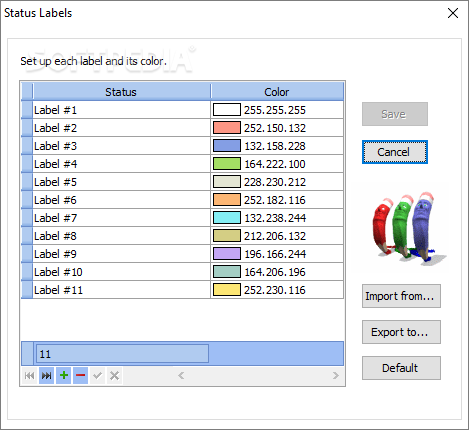Open the Export to... dialog
Viewport: 469px width, 430px height.
coord(401,332)
